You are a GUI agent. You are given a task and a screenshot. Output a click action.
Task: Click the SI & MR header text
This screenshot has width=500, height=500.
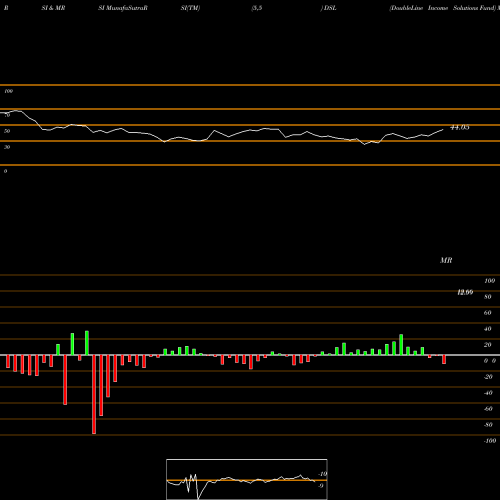tap(53, 8)
